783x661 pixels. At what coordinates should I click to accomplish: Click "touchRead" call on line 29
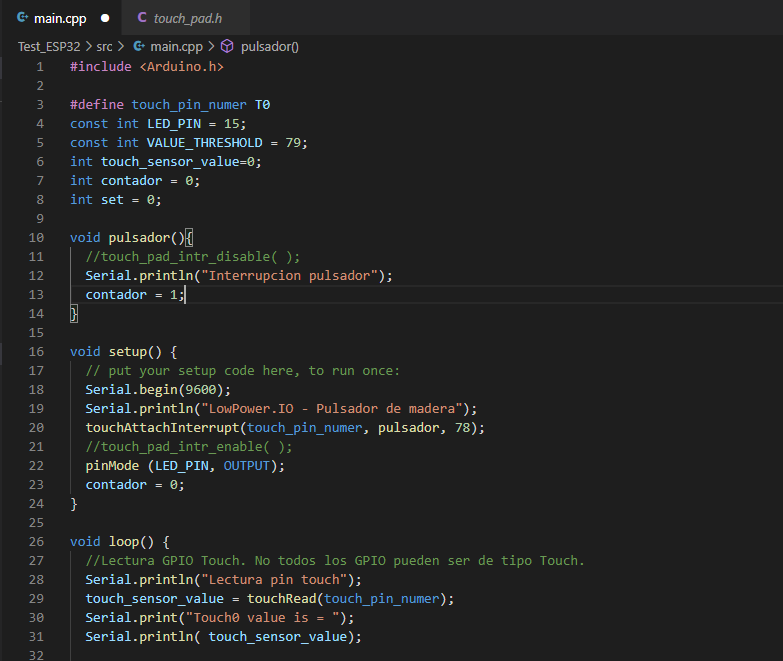click(x=282, y=599)
